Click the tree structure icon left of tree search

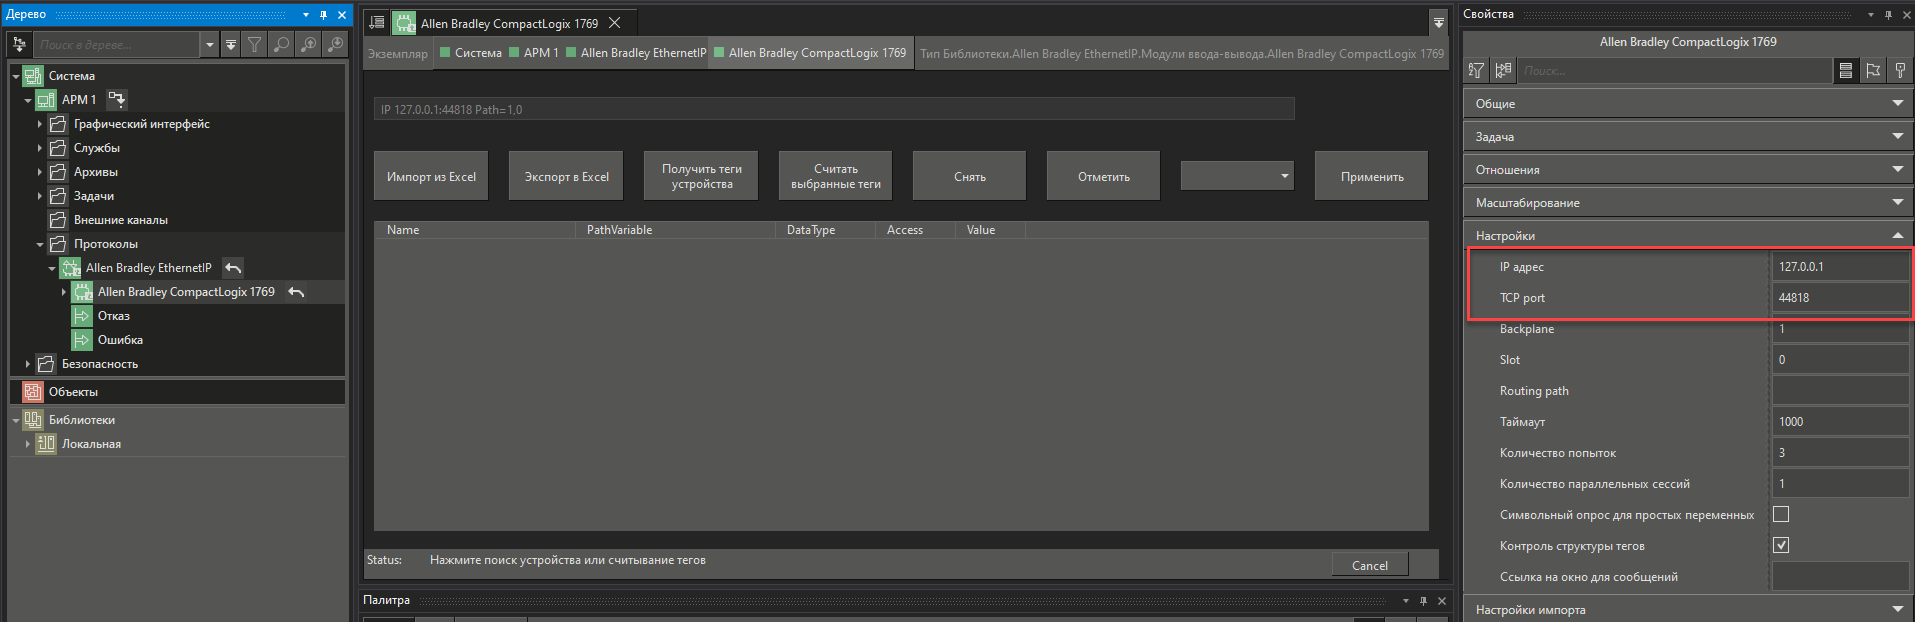pyautogui.click(x=19, y=45)
